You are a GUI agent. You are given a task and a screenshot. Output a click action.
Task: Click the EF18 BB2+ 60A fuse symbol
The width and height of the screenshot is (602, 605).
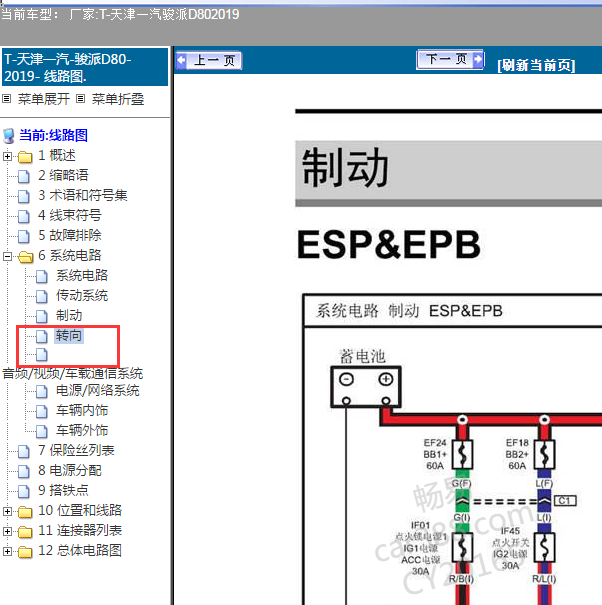click(x=545, y=455)
